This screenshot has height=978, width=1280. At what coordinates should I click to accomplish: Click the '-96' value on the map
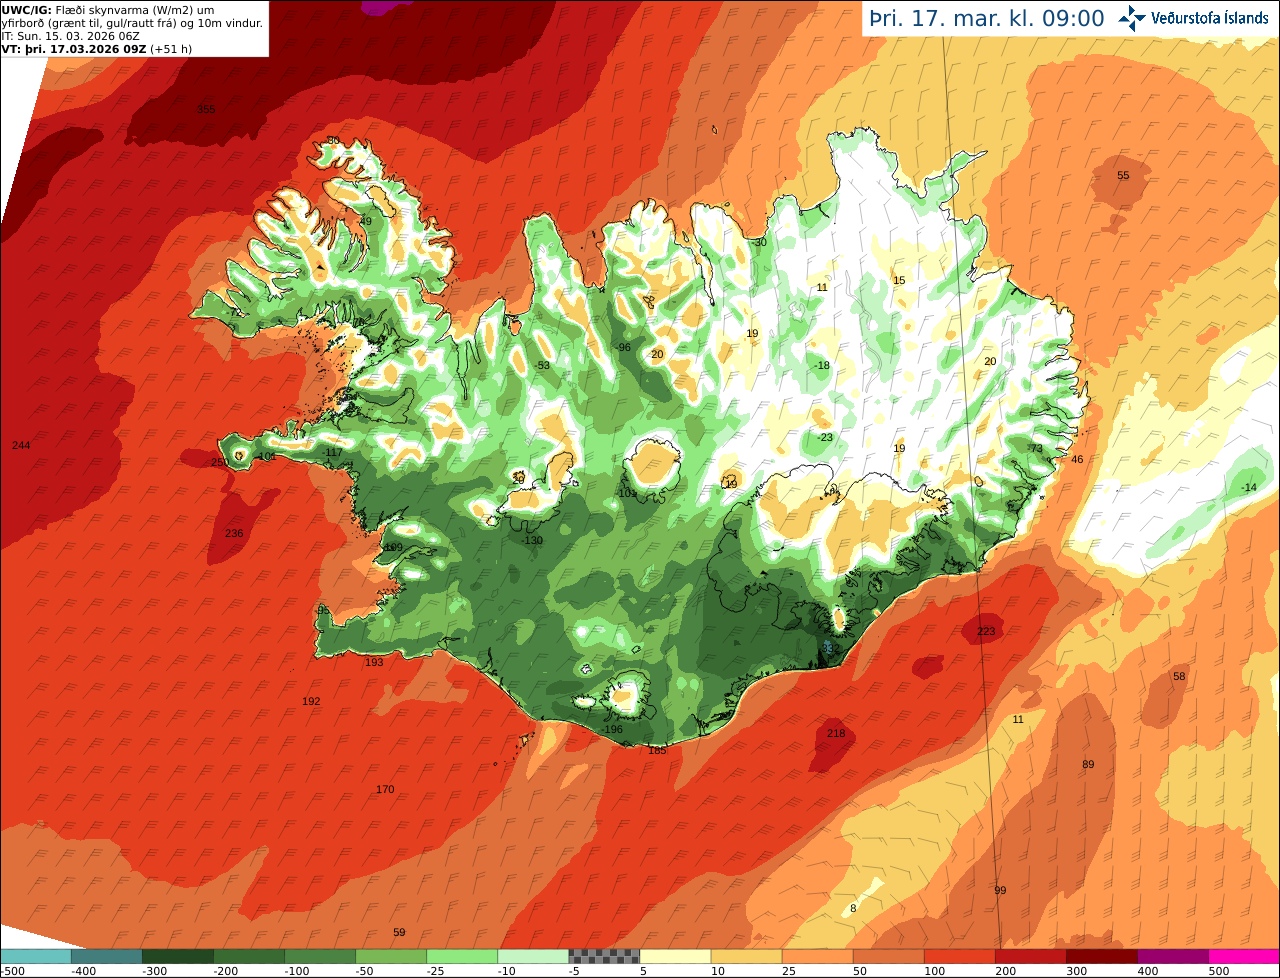coord(623,347)
